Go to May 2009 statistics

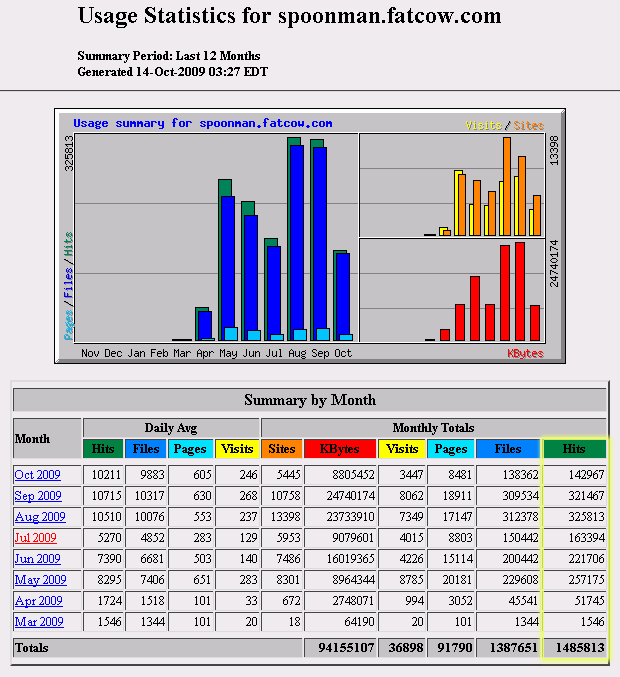(40, 580)
